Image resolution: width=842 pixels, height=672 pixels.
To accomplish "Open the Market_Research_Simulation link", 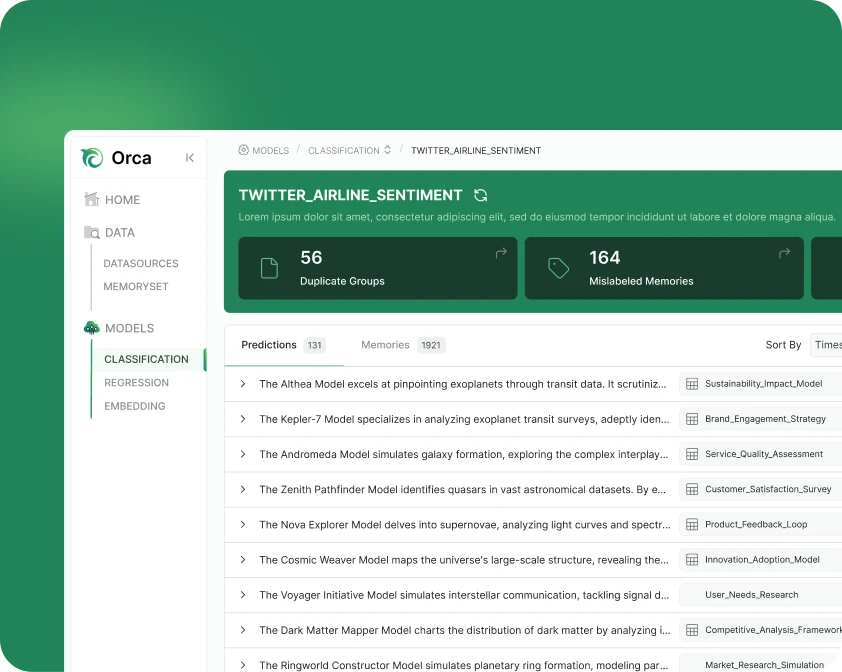I will (x=764, y=665).
